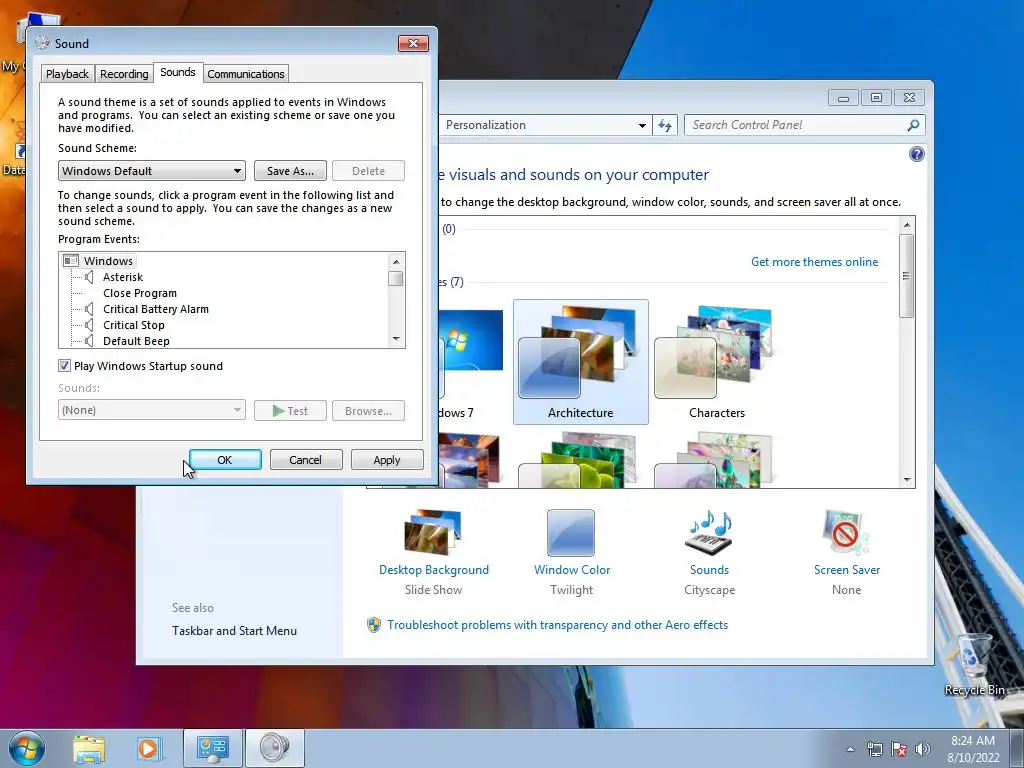Launch Windows Media Player from the taskbar

(x=148, y=749)
